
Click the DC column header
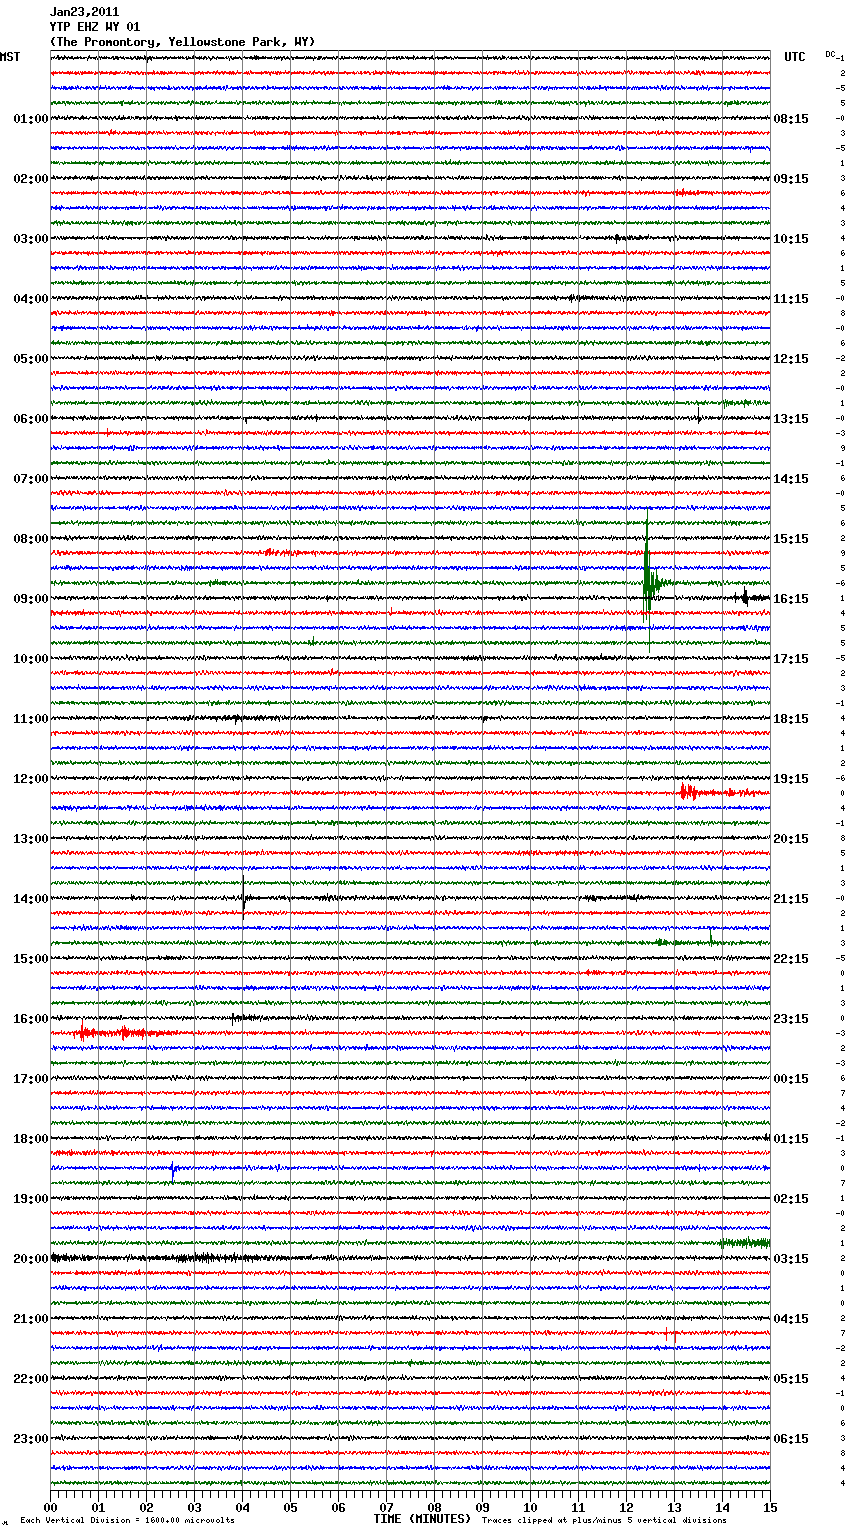pos(830,54)
